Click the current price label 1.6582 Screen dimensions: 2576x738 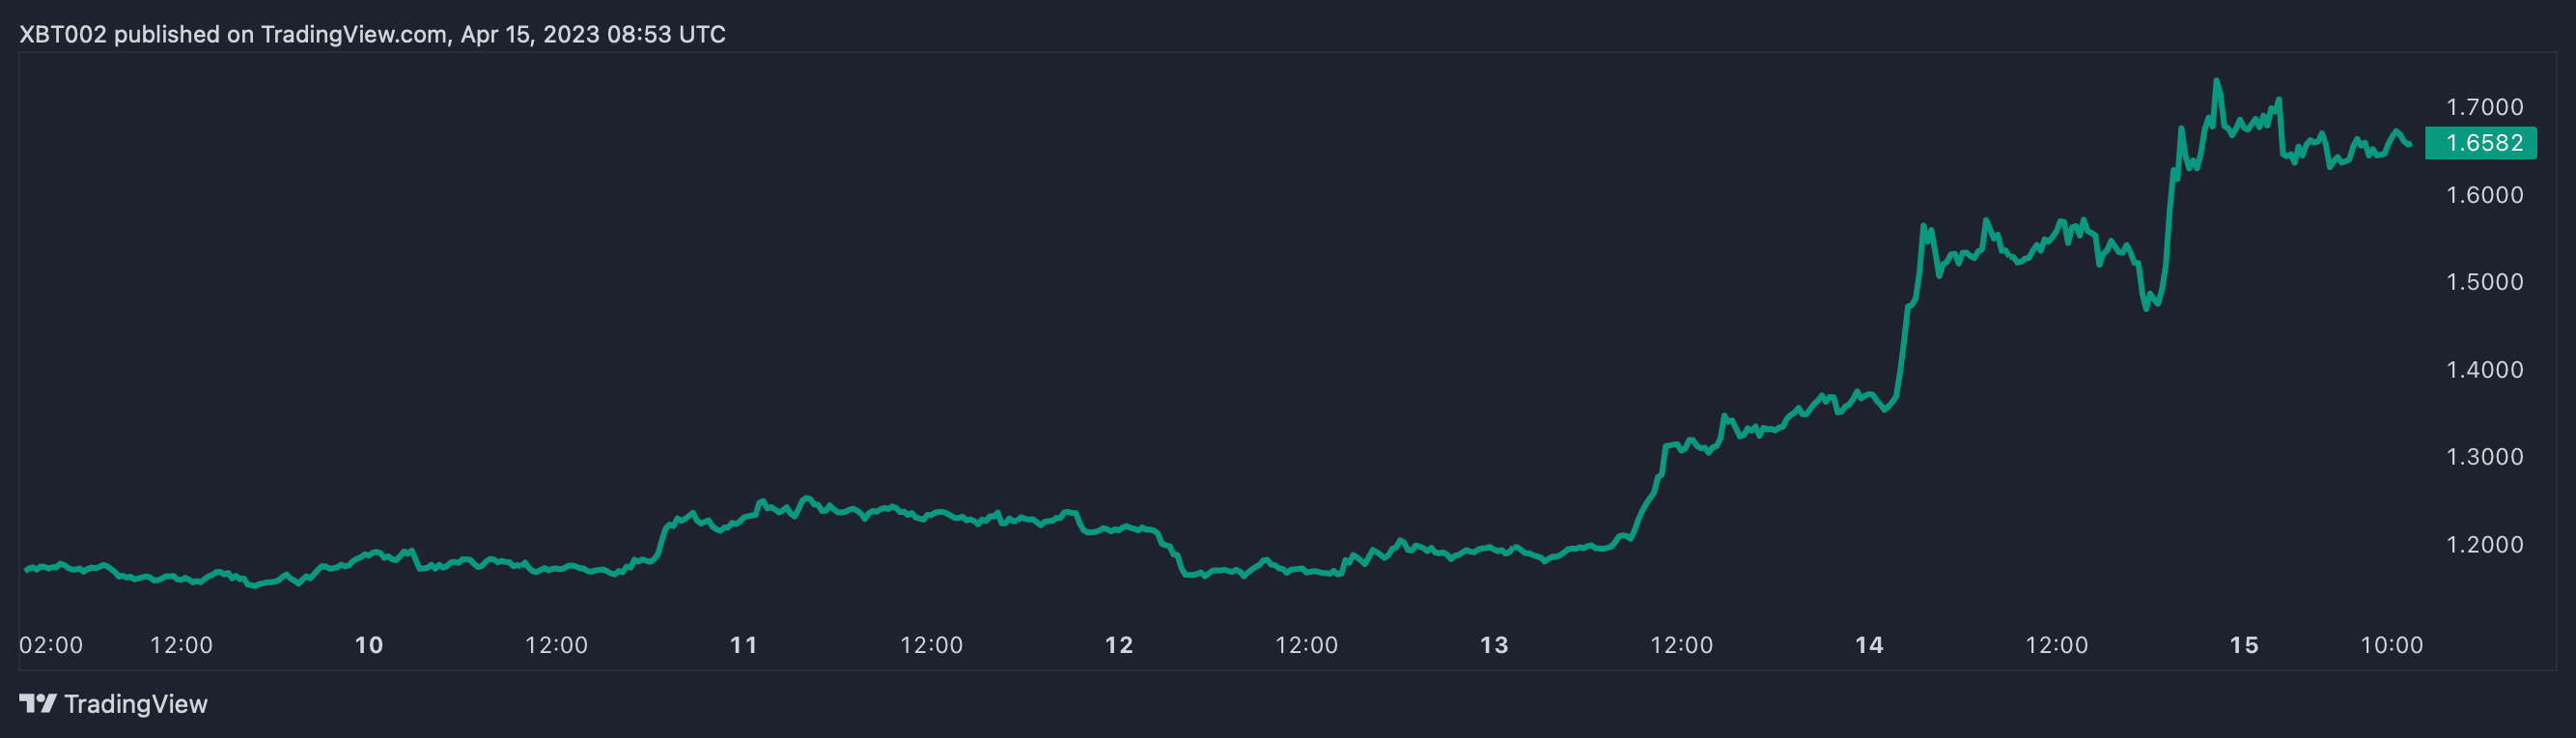(x=2482, y=143)
